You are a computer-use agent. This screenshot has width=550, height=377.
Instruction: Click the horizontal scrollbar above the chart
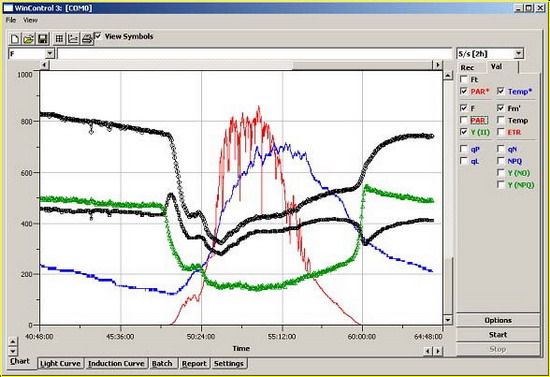click(x=241, y=65)
